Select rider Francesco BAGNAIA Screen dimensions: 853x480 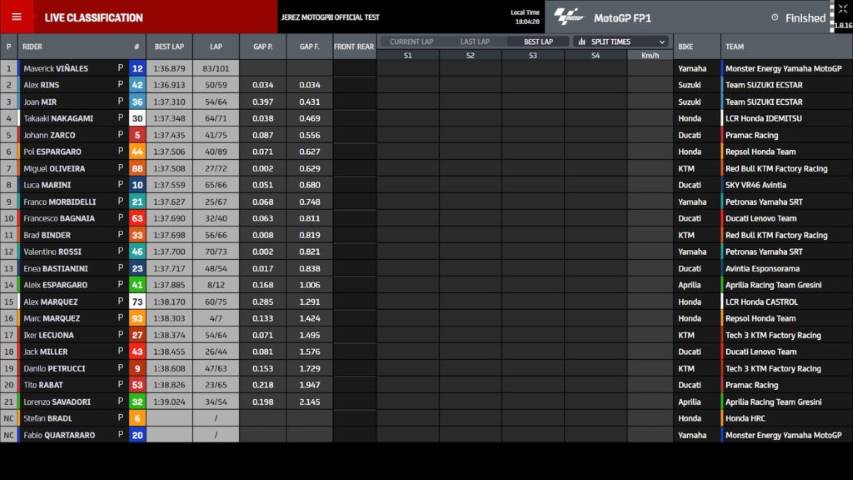tap(59, 218)
